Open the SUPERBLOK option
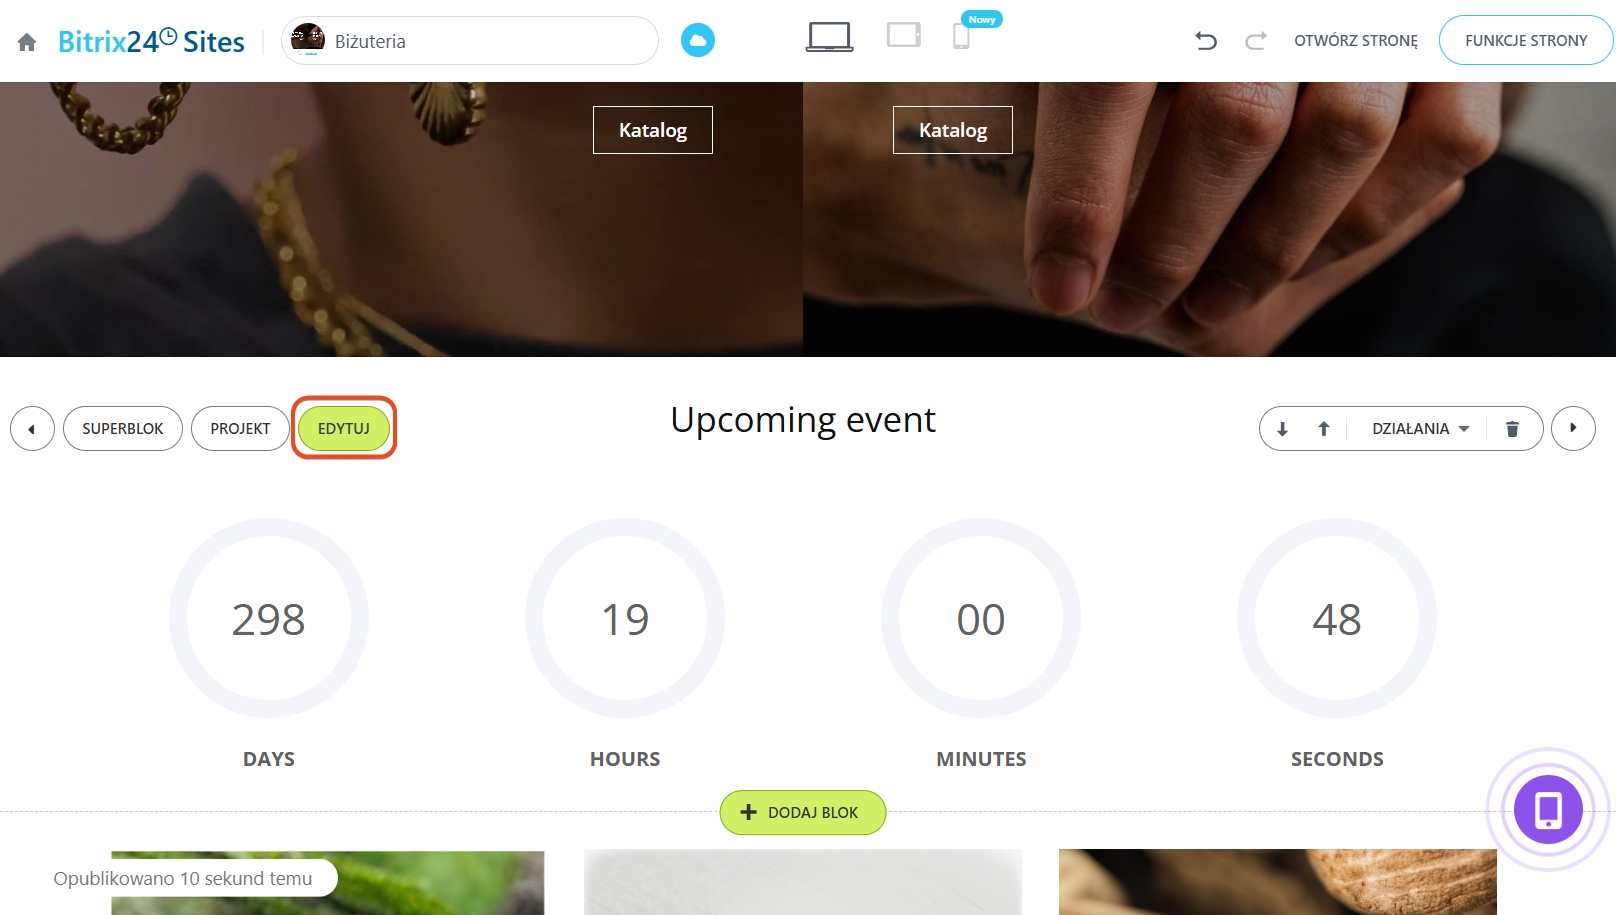 coord(123,429)
